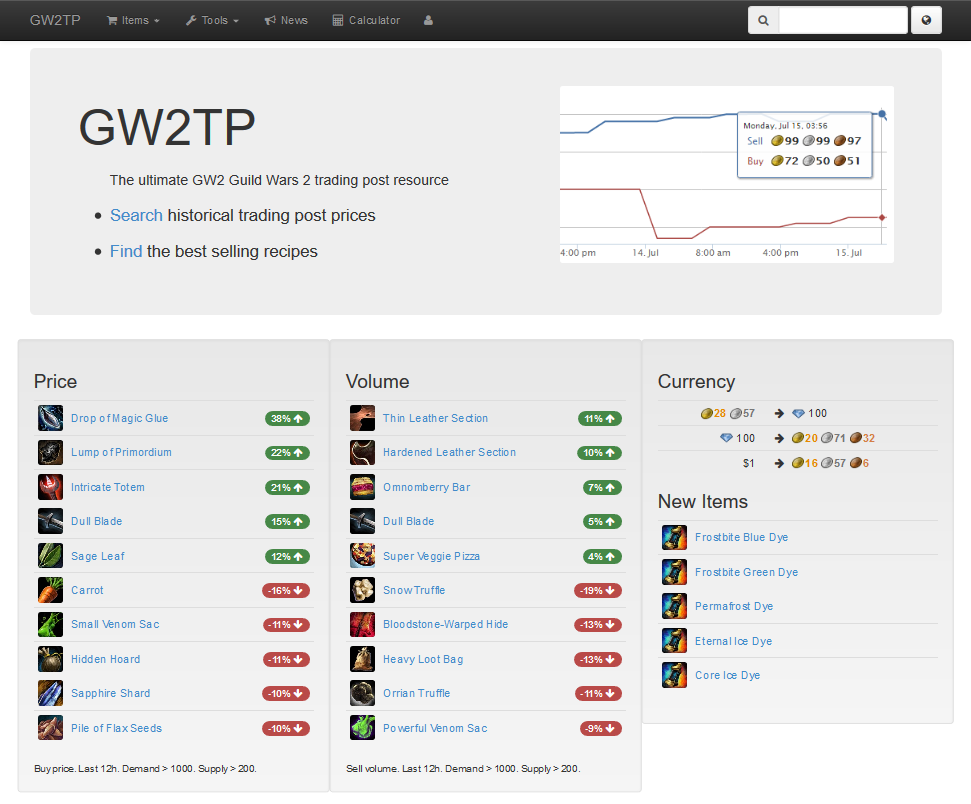The height and width of the screenshot is (804, 971).
Task: Click the search magnifier icon
Action: coord(764,20)
